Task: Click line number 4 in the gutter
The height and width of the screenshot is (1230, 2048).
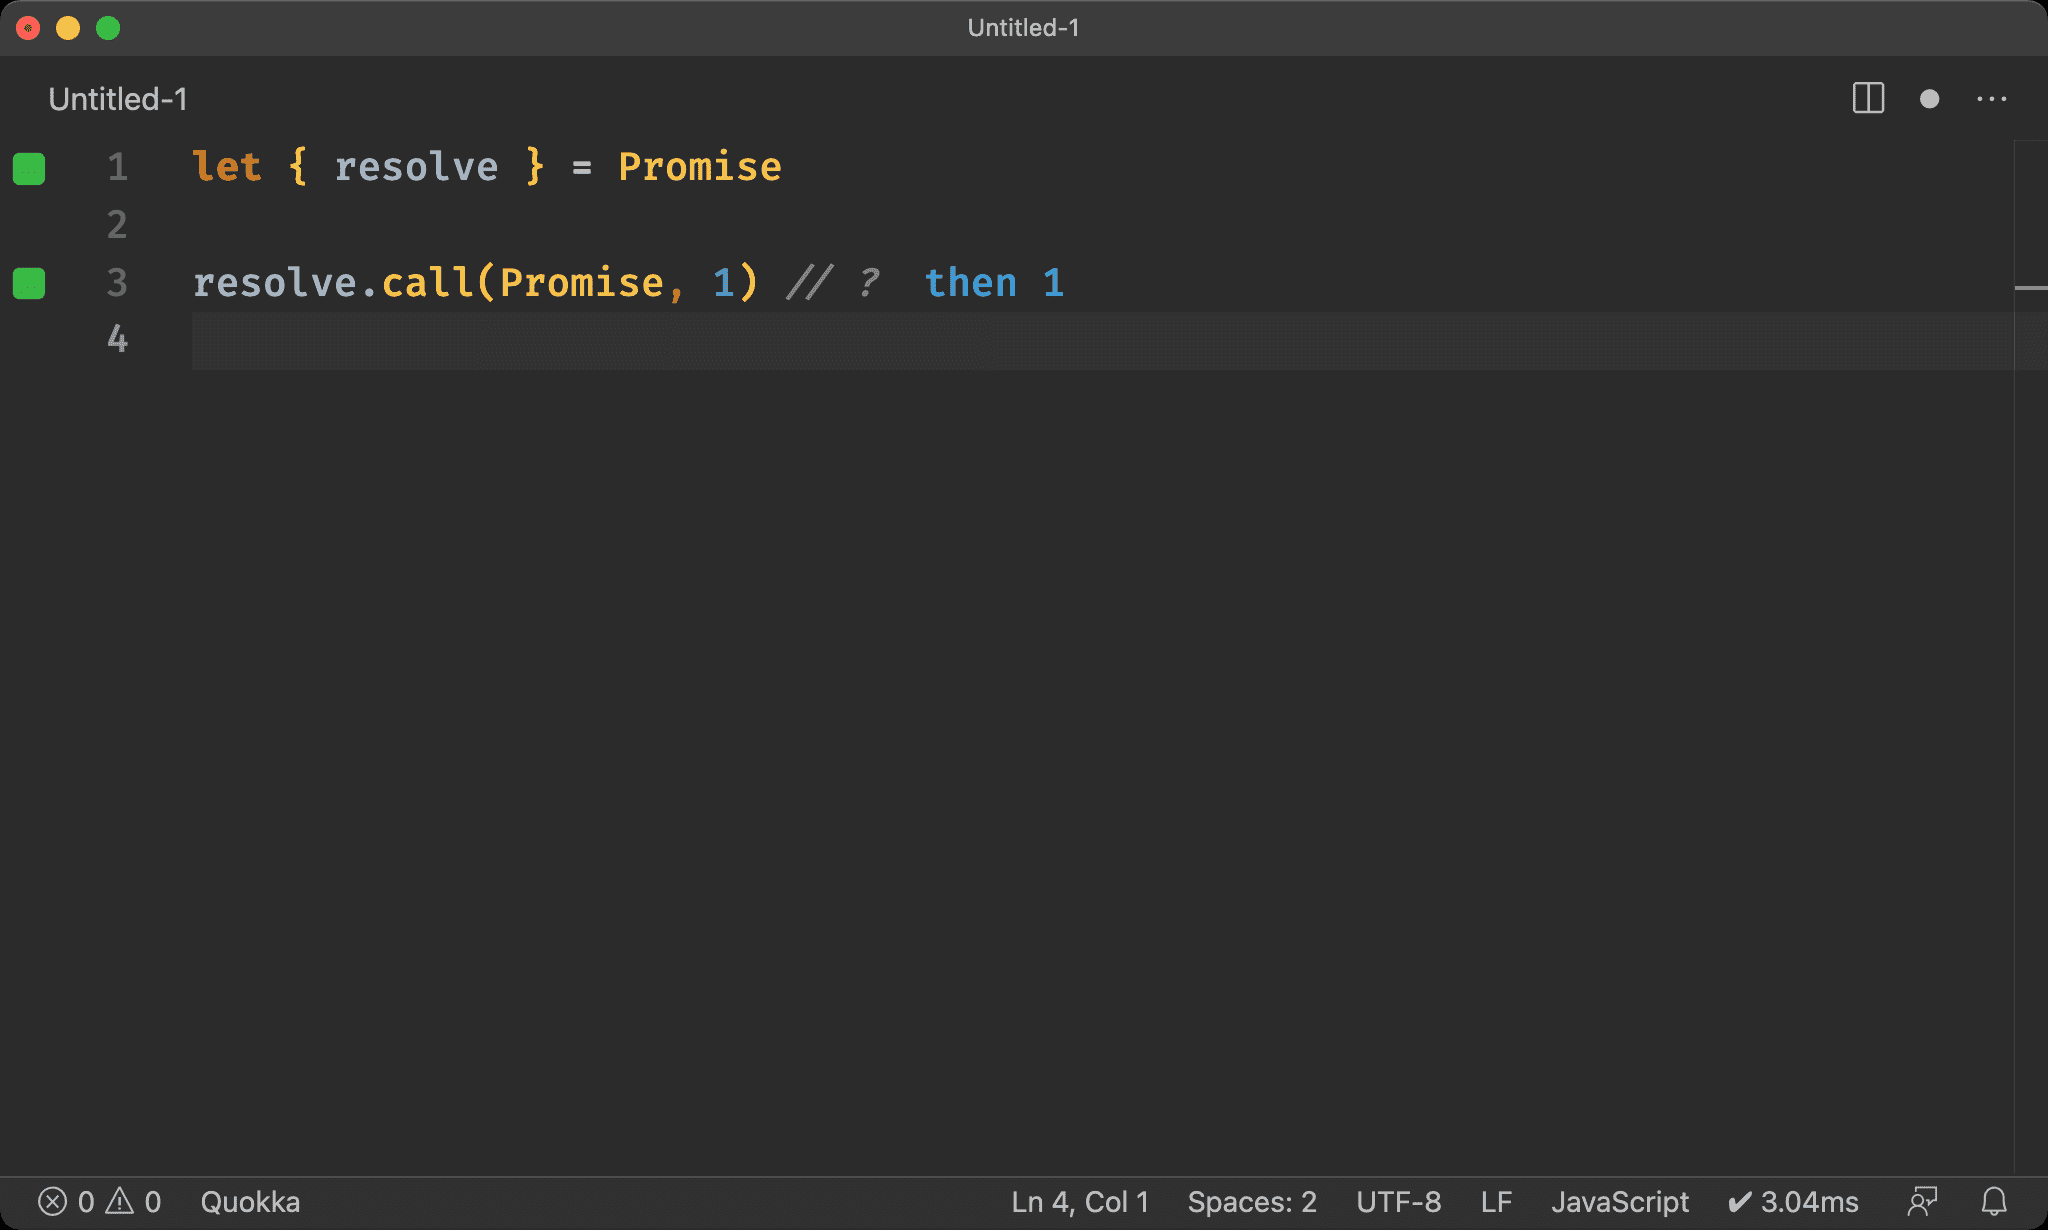Action: tap(118, 339)
